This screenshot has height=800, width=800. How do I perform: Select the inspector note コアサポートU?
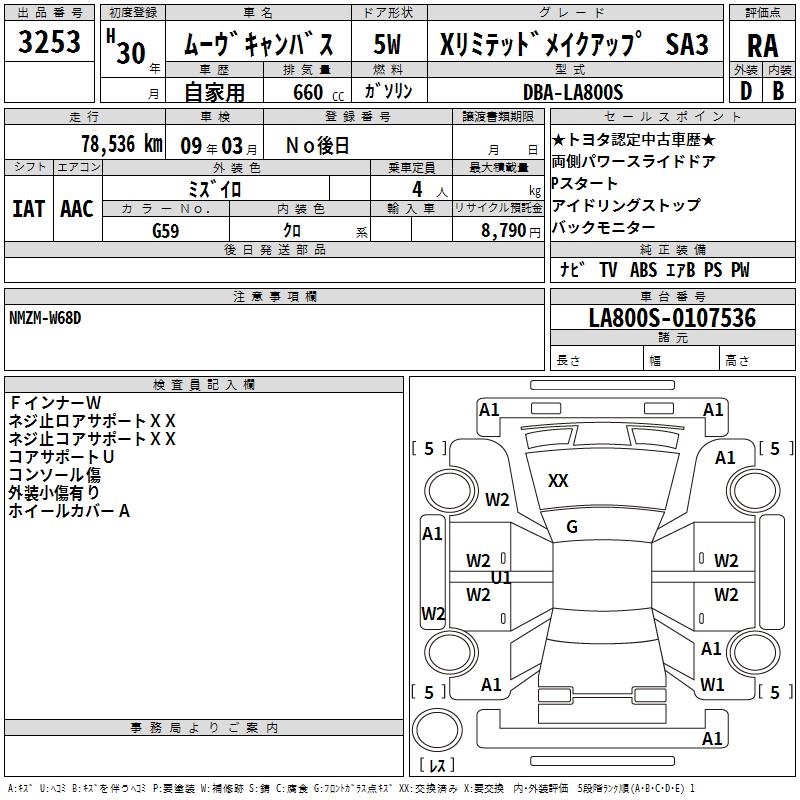coord(61,457)
